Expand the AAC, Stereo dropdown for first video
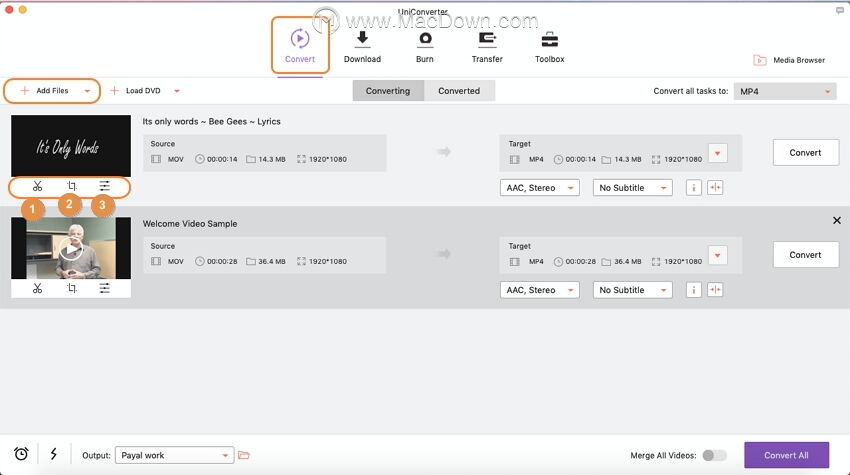This screenshot has height=475, width=850. 539,188
